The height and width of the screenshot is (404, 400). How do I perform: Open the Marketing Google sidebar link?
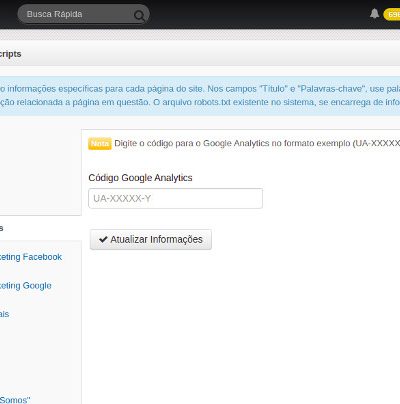(x=26, y=286)
